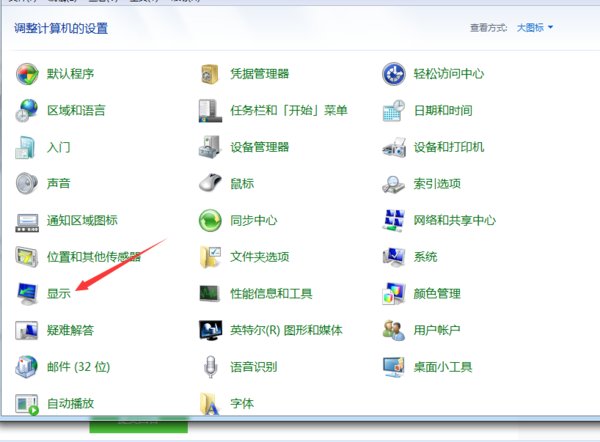
Task: Click the 用户帐户 link
Action: (x=437, y=331)
